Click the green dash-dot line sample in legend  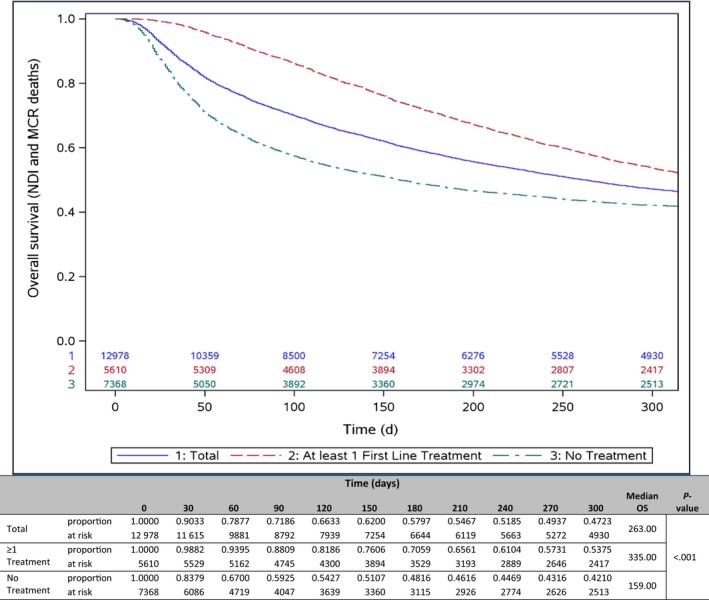point(518,456)
